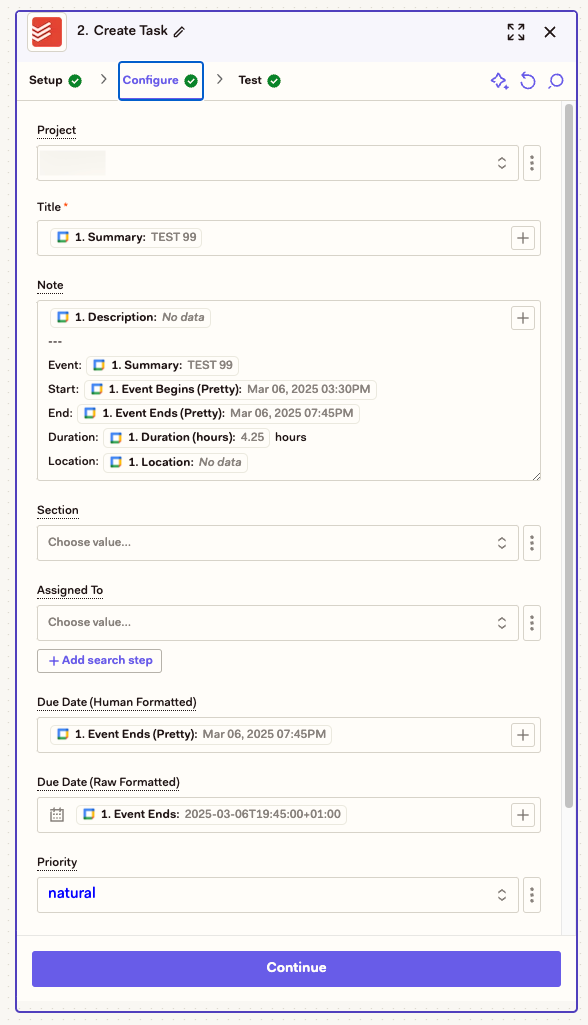The height and width of the screenshot is (1025, 588).
Task: Click the Todoist app icon in header
Action: [47, 32]
